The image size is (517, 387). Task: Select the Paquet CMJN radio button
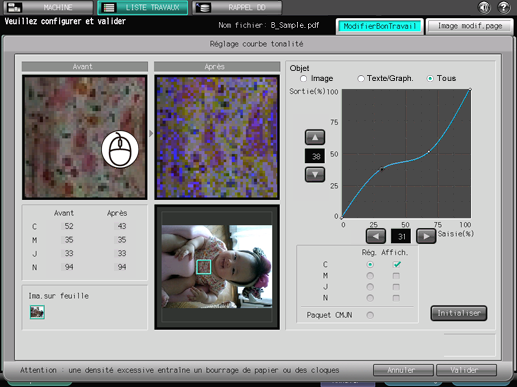(370, 315)
